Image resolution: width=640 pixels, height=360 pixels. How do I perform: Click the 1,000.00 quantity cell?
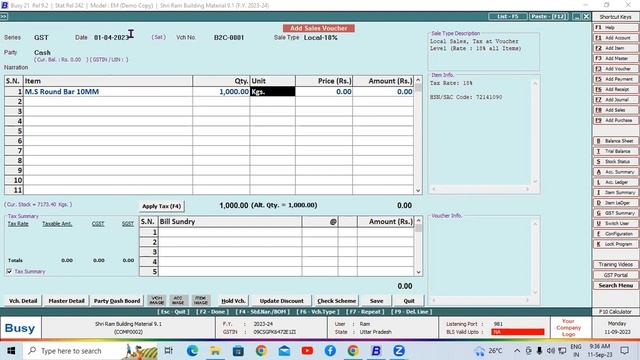point(221,91)
